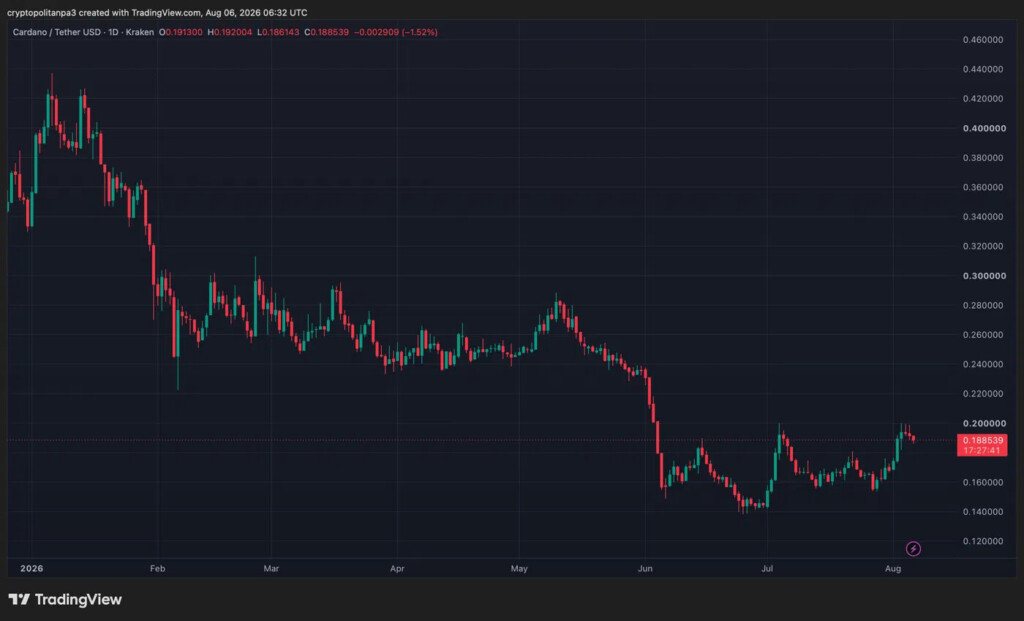Click the 0.280000 price axis label
1024x621 pixels.
pyautogui.click(x=983, y=305)
